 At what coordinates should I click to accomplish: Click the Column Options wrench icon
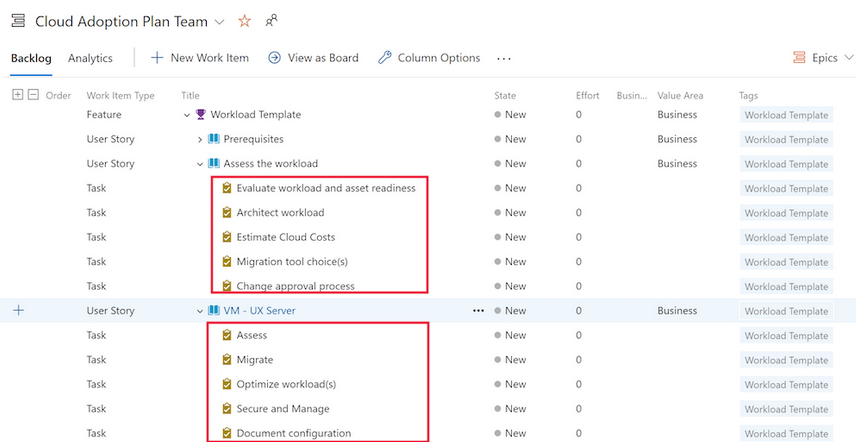click(x=385, y=58)
